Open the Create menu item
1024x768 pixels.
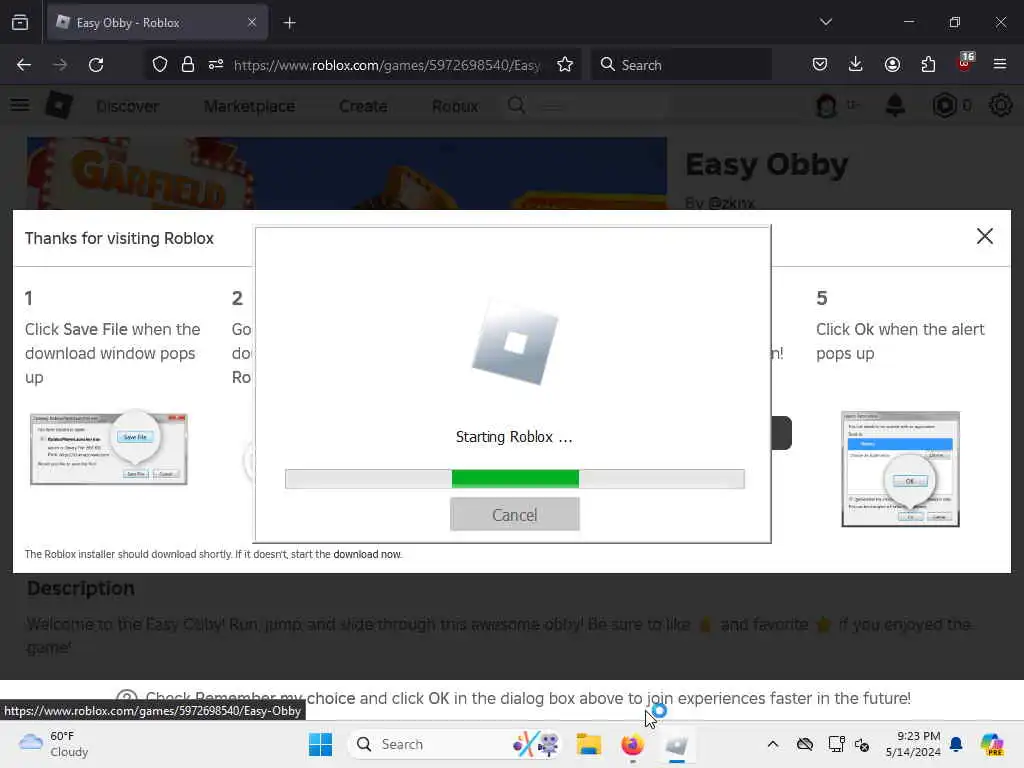tap(363, 106)
